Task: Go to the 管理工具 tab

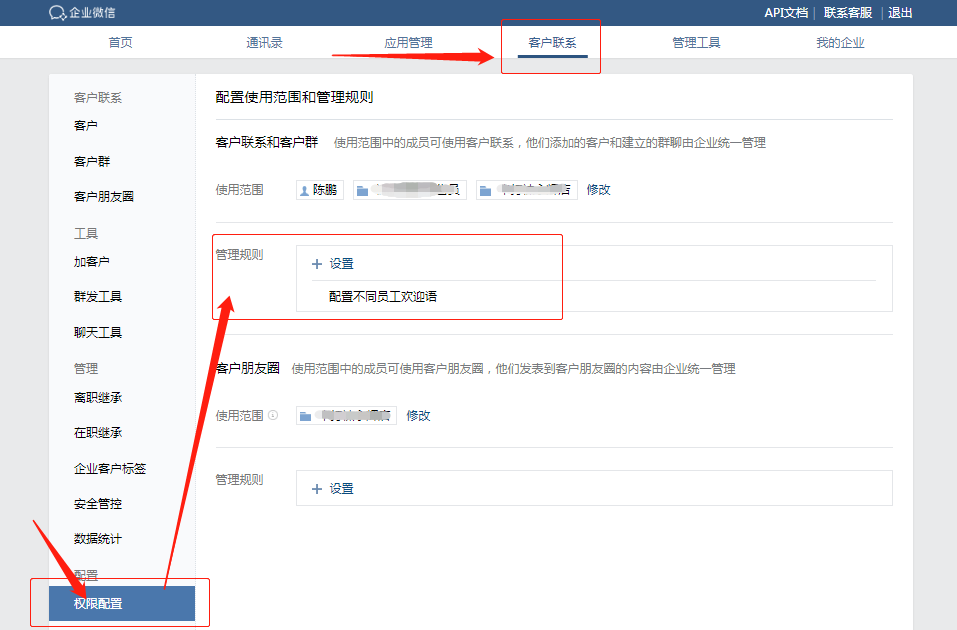Action: click(x=696, y=43)
